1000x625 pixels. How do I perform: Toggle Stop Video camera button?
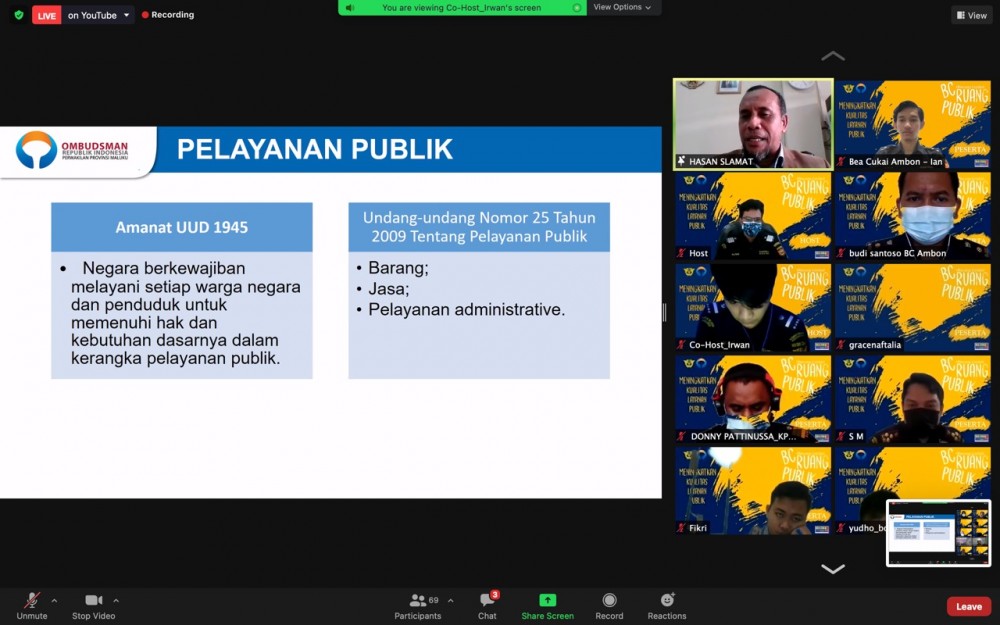point(94,606)
